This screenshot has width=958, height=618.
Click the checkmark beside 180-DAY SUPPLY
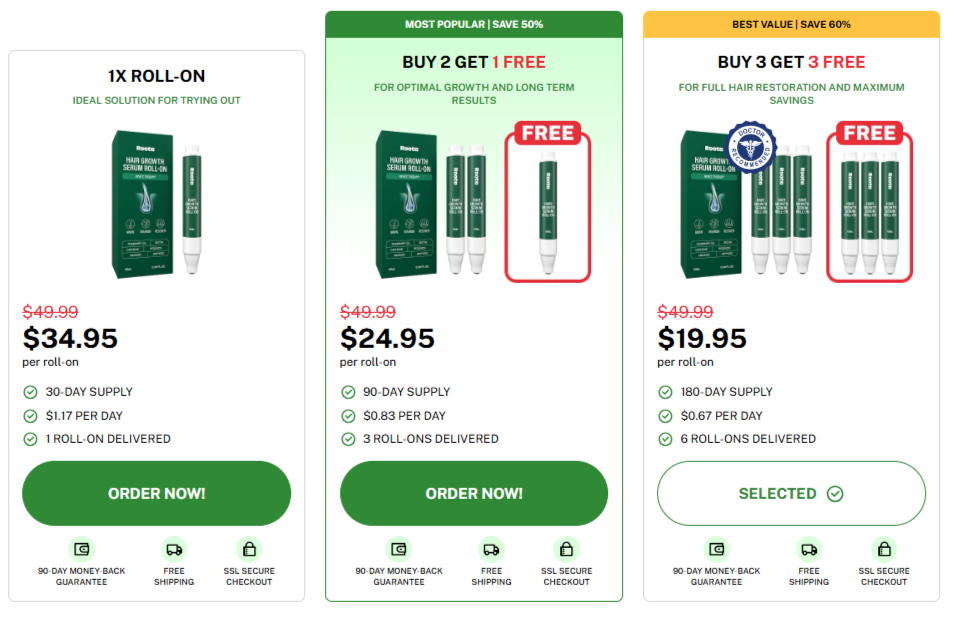pos(665,392)
